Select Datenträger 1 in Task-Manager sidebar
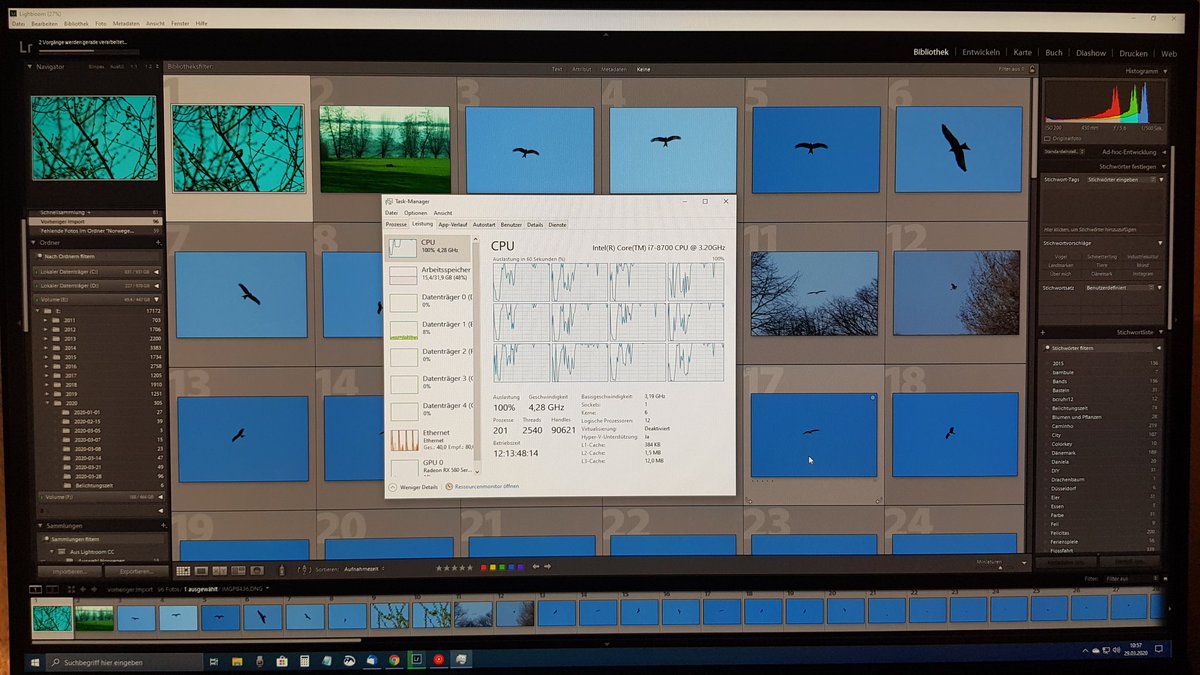1200x675 pixels. (x=430, y=328)
